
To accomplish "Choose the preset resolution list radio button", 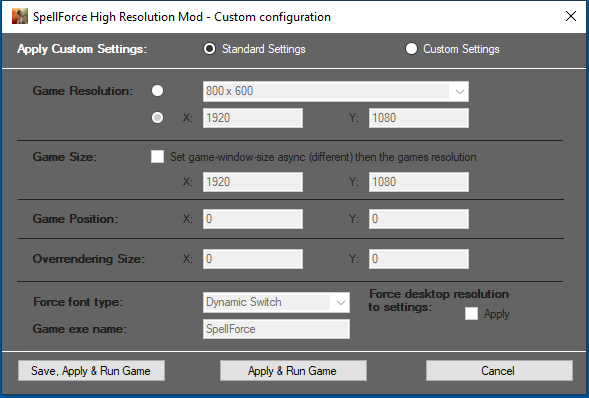I will pyautogui.click(x=157, y=90).
